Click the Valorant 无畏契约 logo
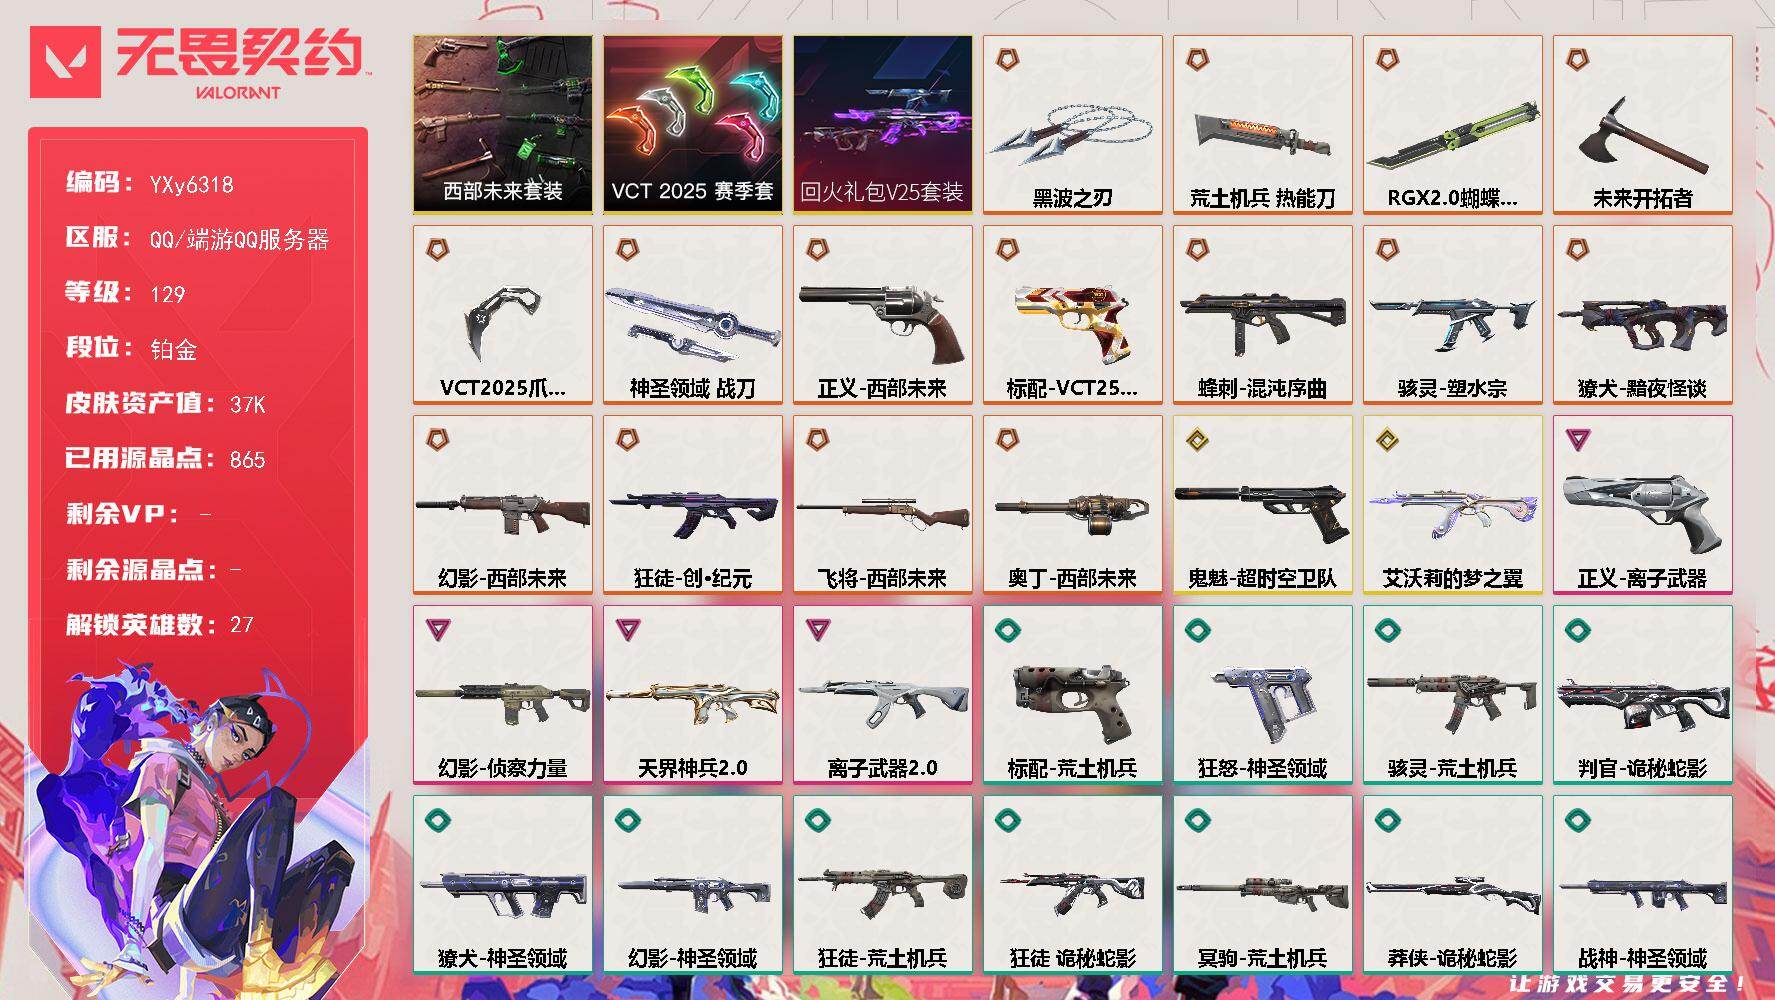The height and width of the screenshot is (1000, 1775). pos(199,63)
